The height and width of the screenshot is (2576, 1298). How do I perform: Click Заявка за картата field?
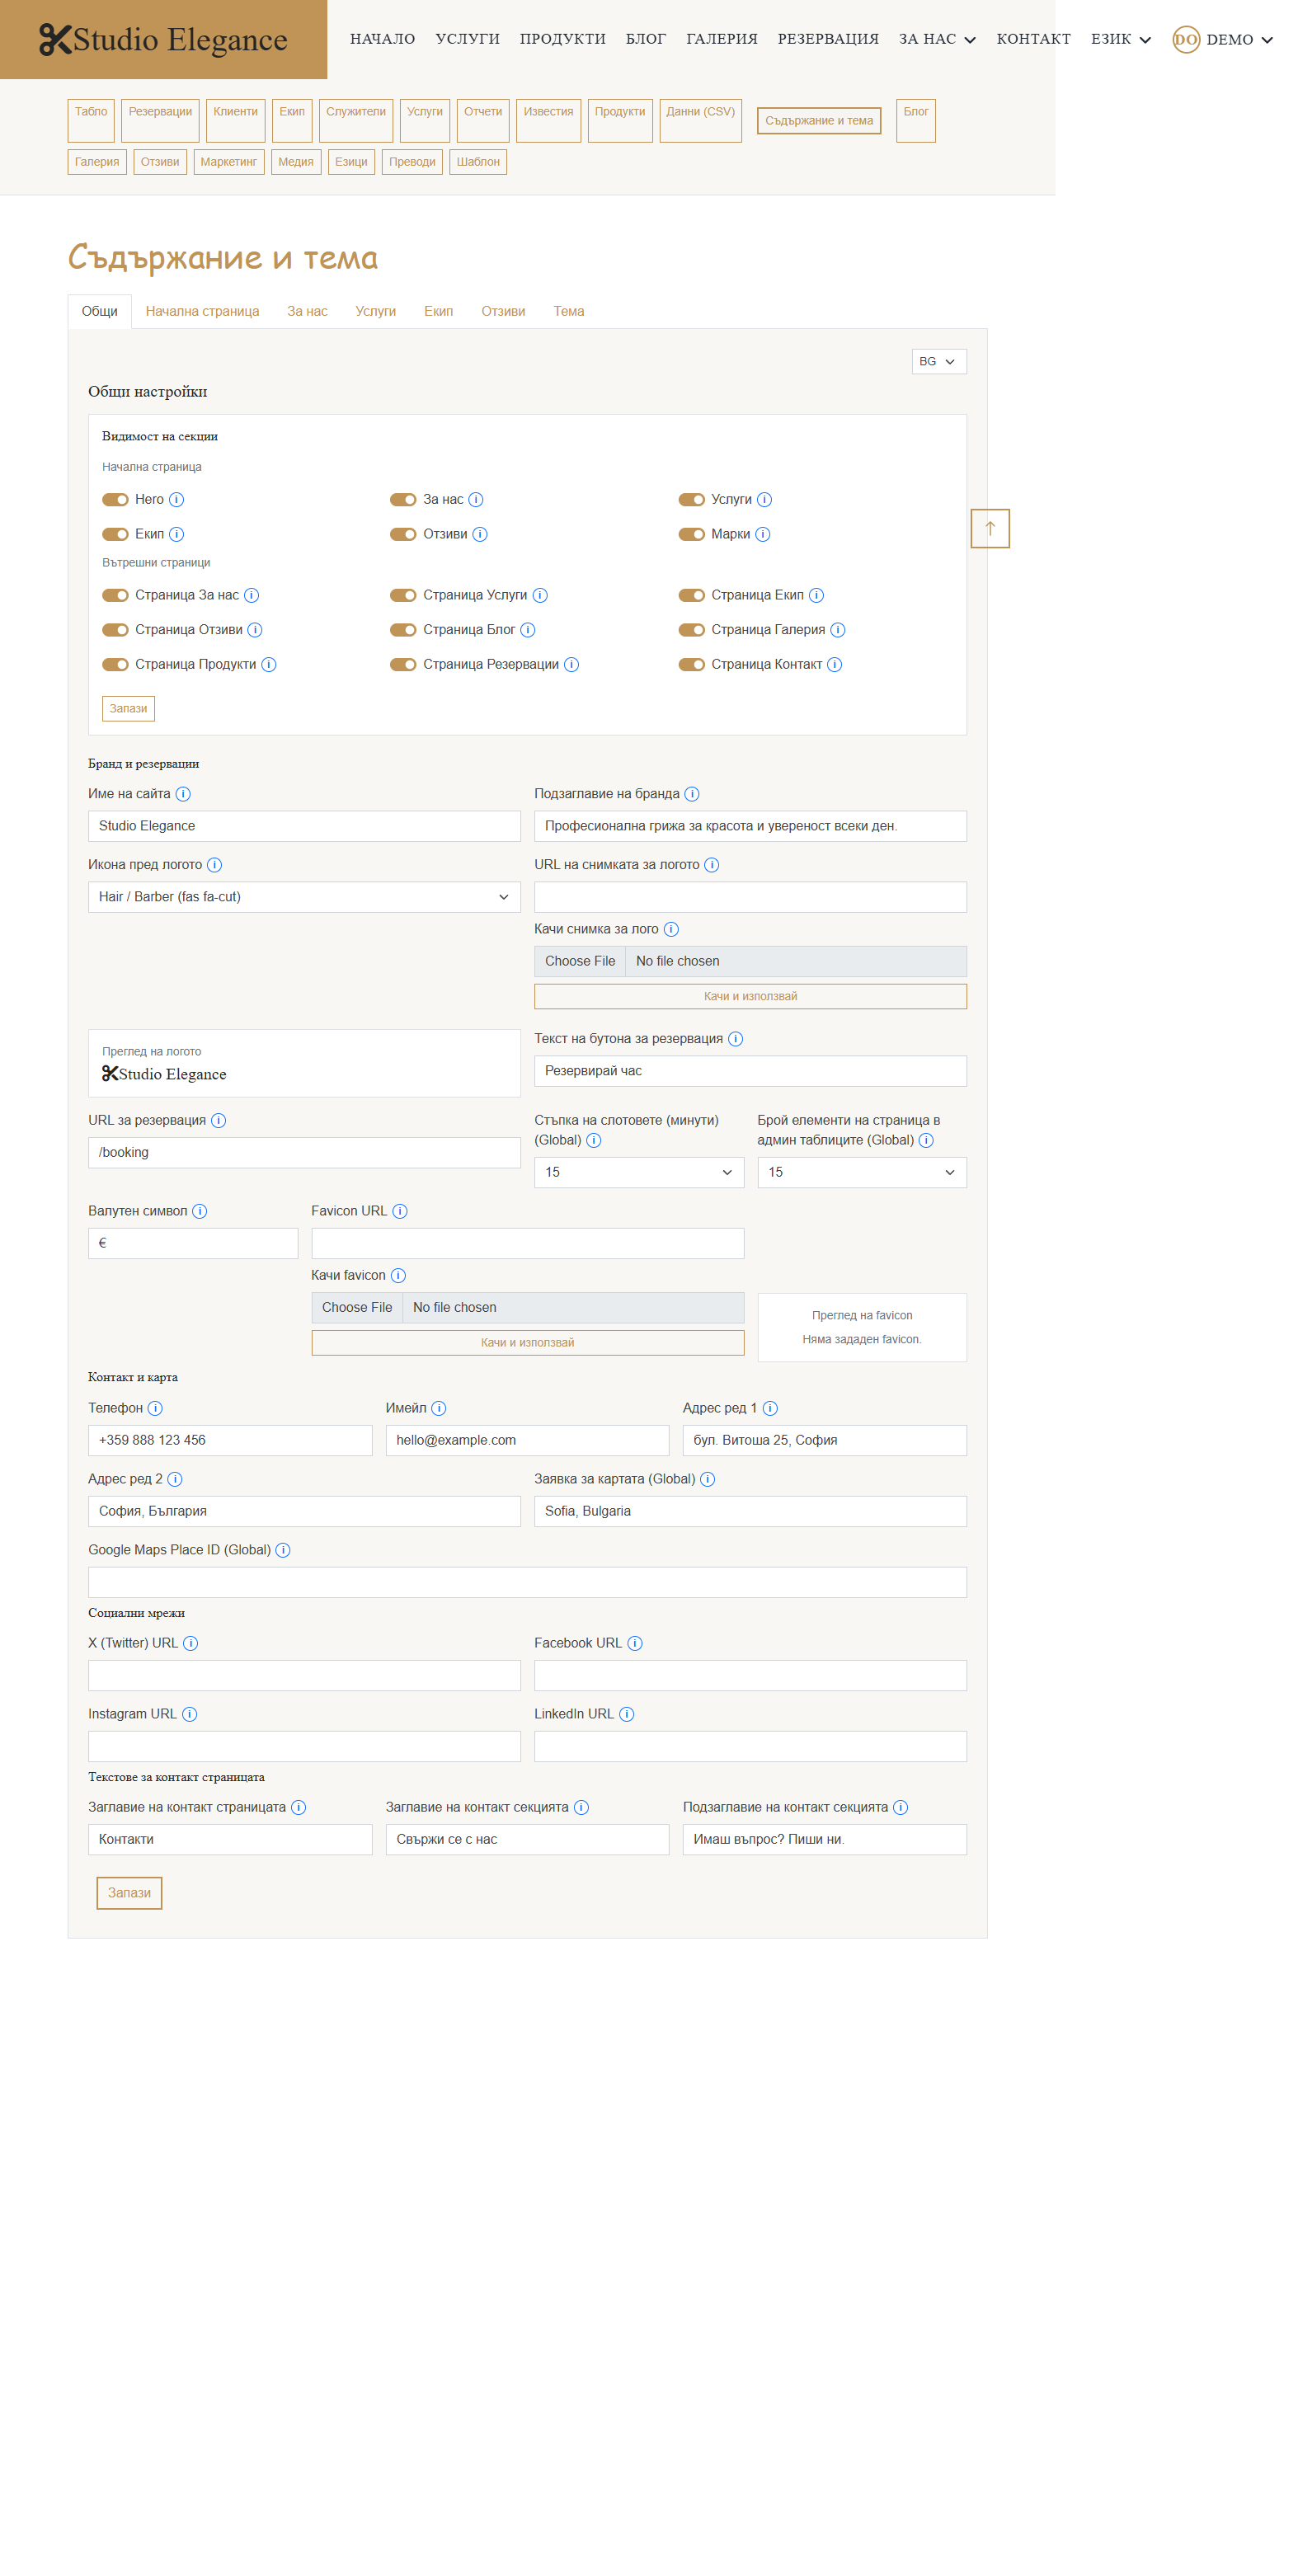pyautogui.click(x=751, y=1511)
